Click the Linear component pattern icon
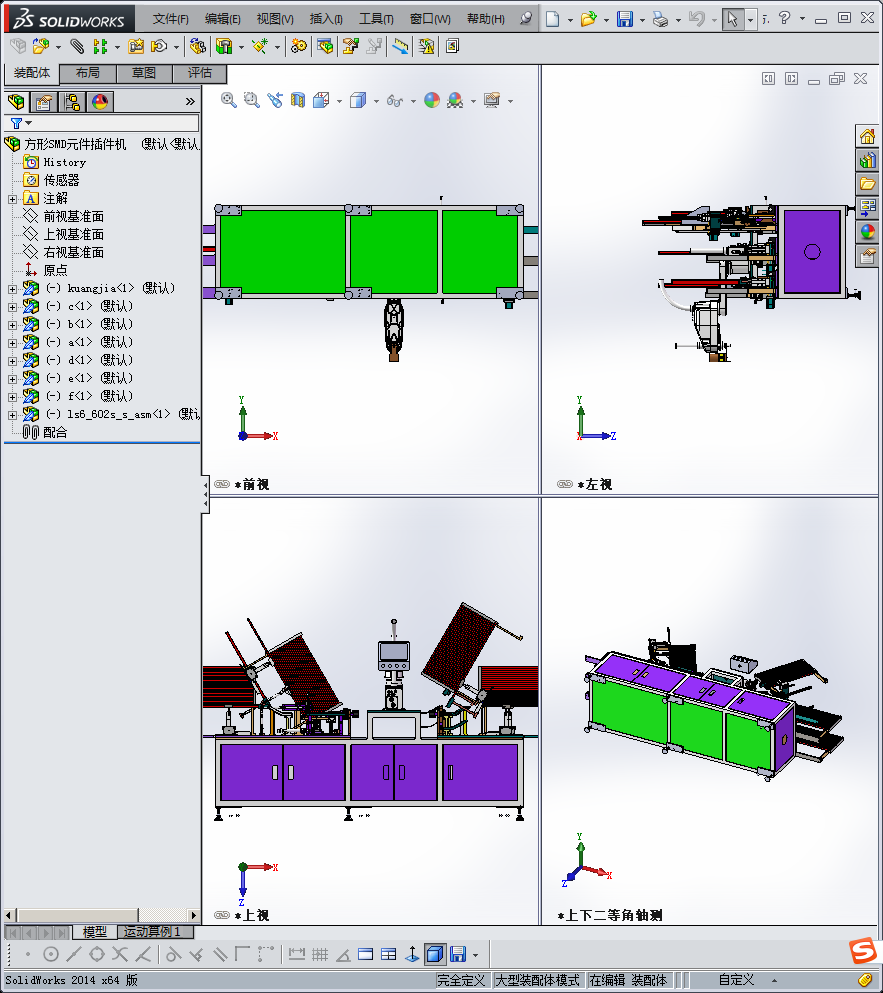Image resolution: width=883 pixels, height=993 pixels. click(99, 46)
